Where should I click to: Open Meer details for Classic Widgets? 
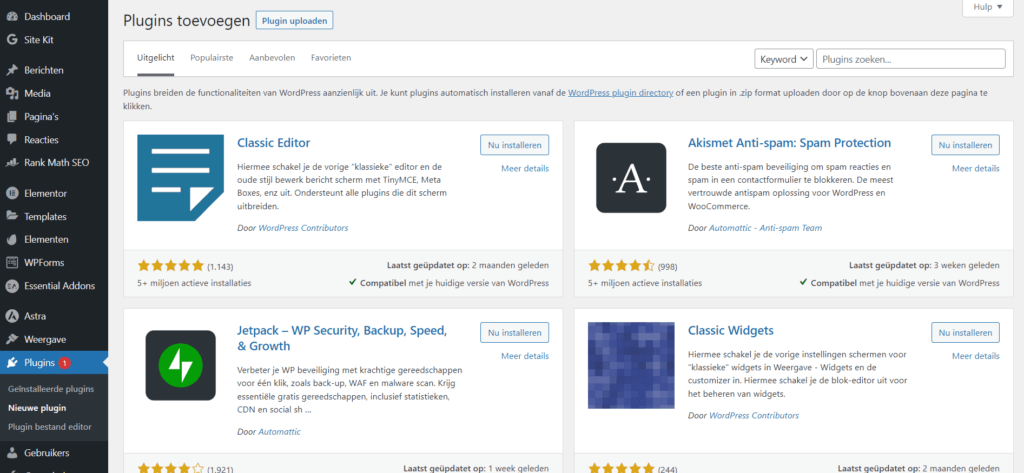(976, 356)
